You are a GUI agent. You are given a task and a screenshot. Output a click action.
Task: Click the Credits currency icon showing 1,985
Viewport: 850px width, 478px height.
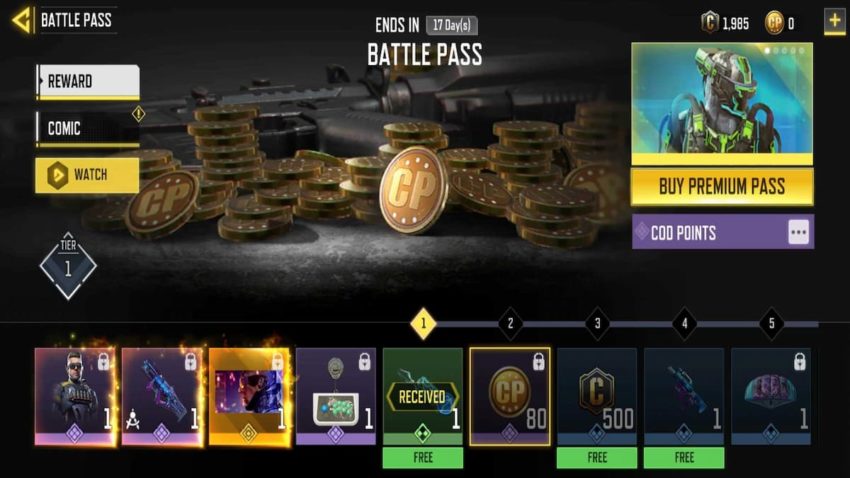pyautogui.click(x=709, y=23)
